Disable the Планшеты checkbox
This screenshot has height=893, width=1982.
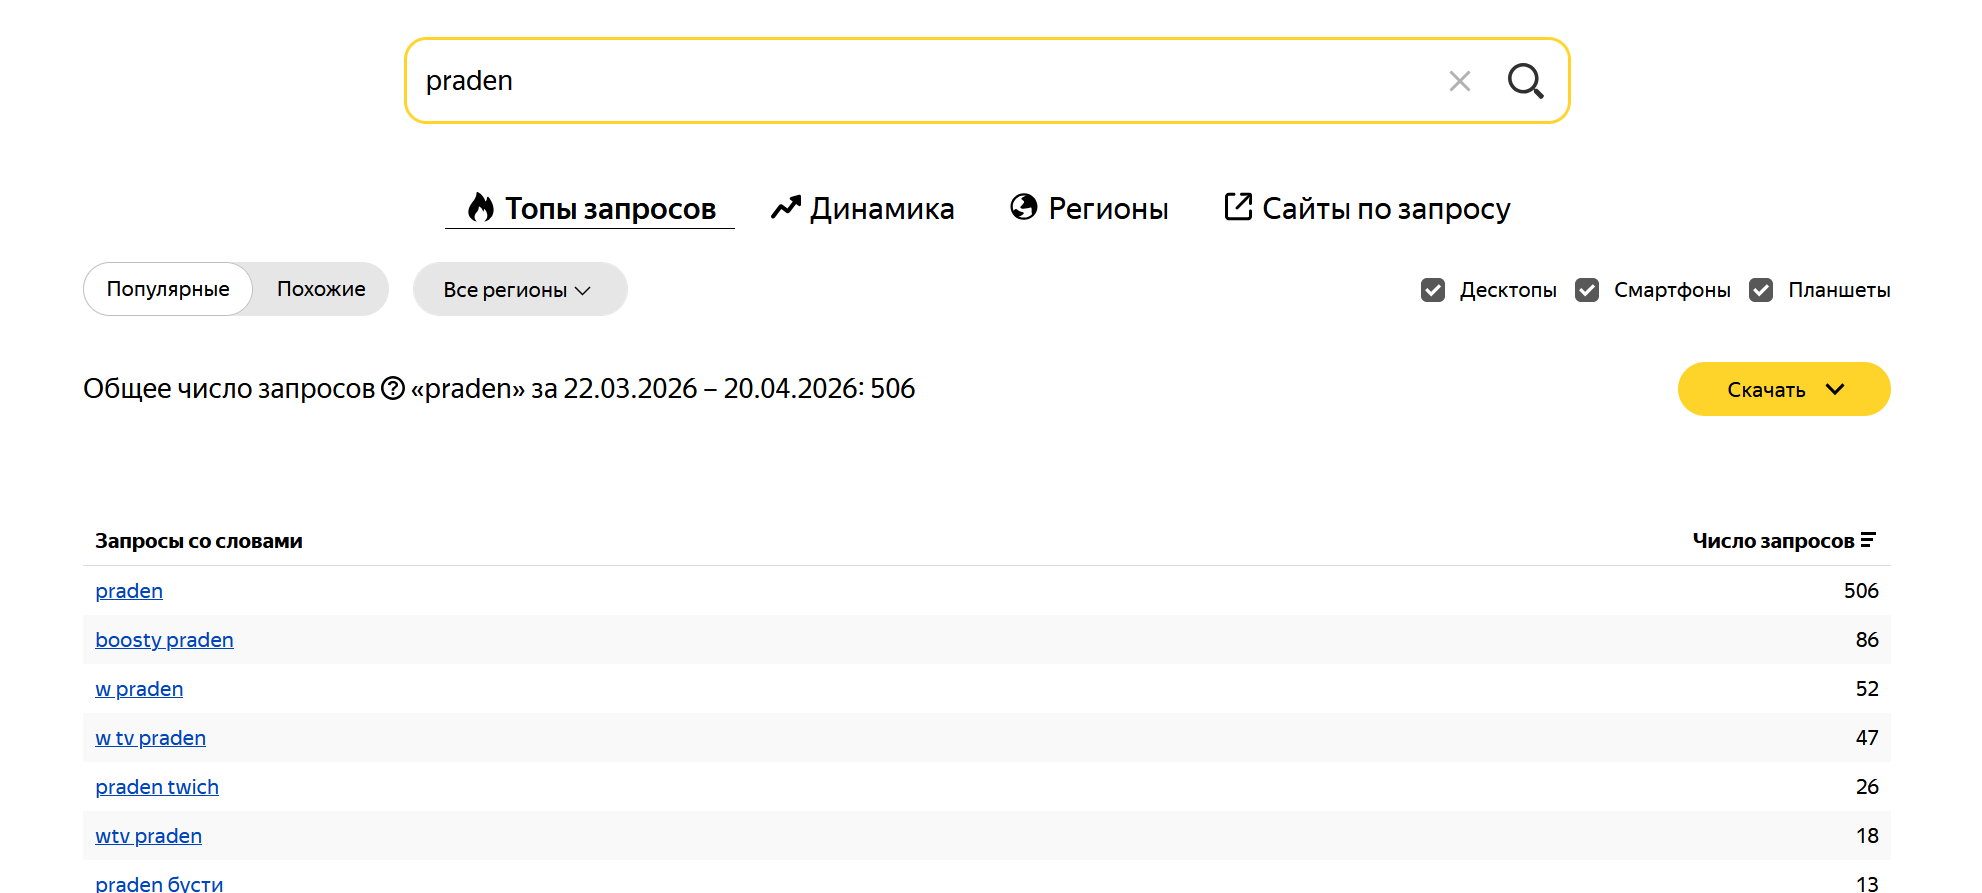(1761, 290)
